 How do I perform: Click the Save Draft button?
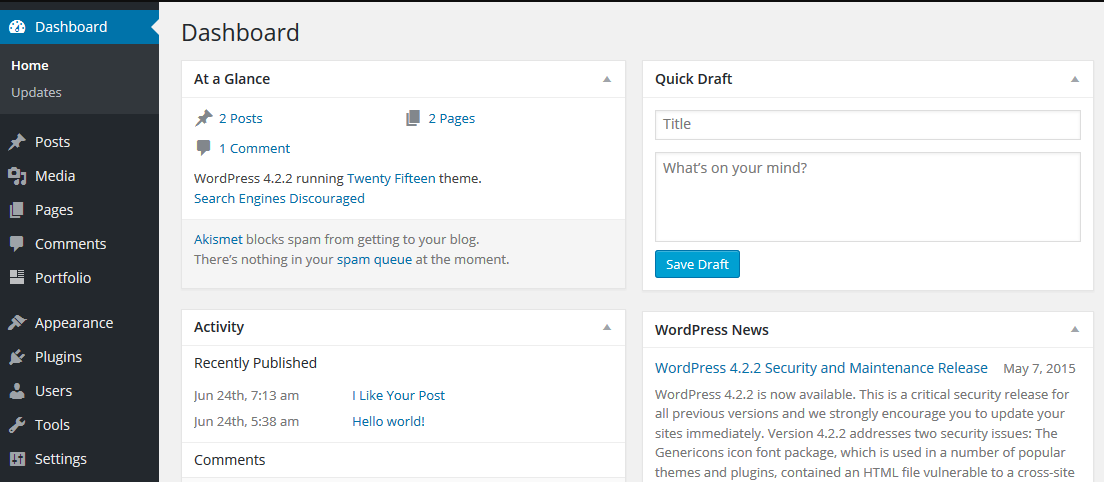click(x=697, y=265)
